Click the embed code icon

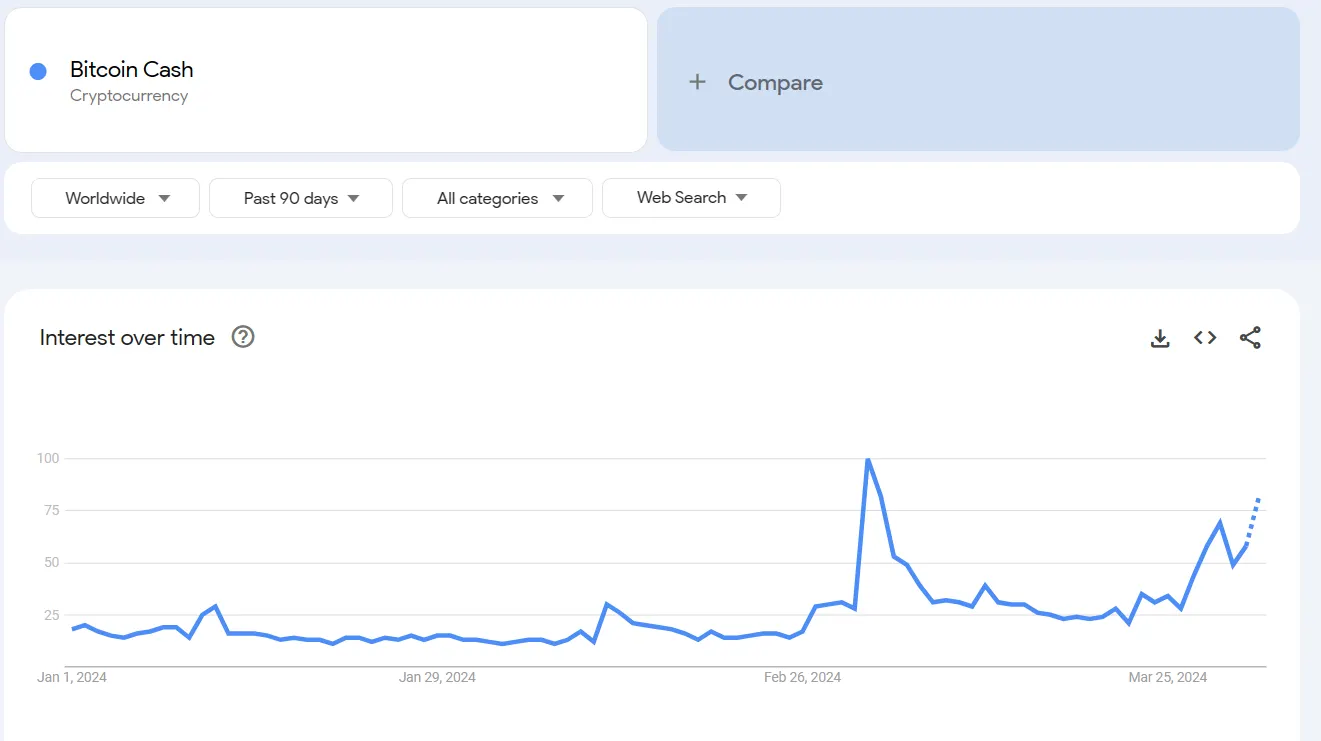click(x=1205, y=338)
